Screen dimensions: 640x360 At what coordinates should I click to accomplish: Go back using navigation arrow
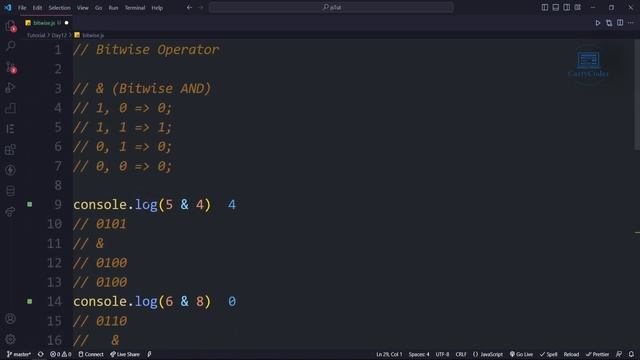(x=189, y=7)
